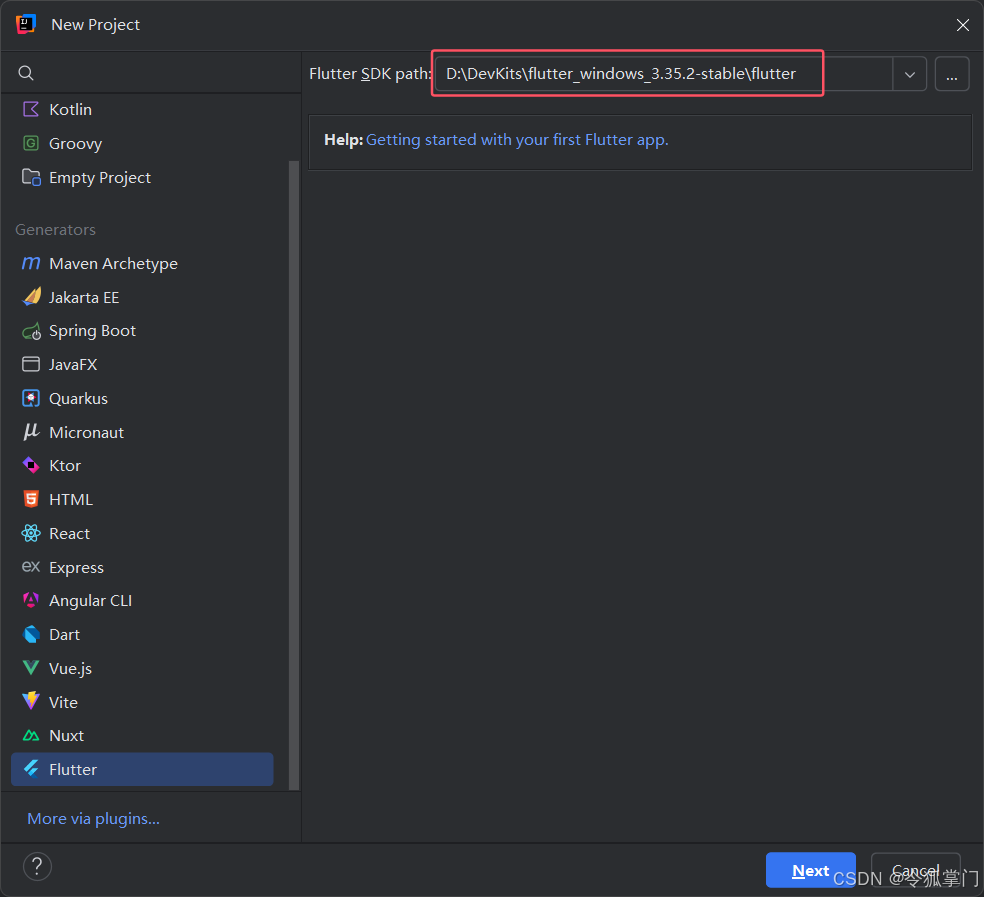Choose the Dart generator label
Screen dimensions: 984x897
tap(65, 634)
